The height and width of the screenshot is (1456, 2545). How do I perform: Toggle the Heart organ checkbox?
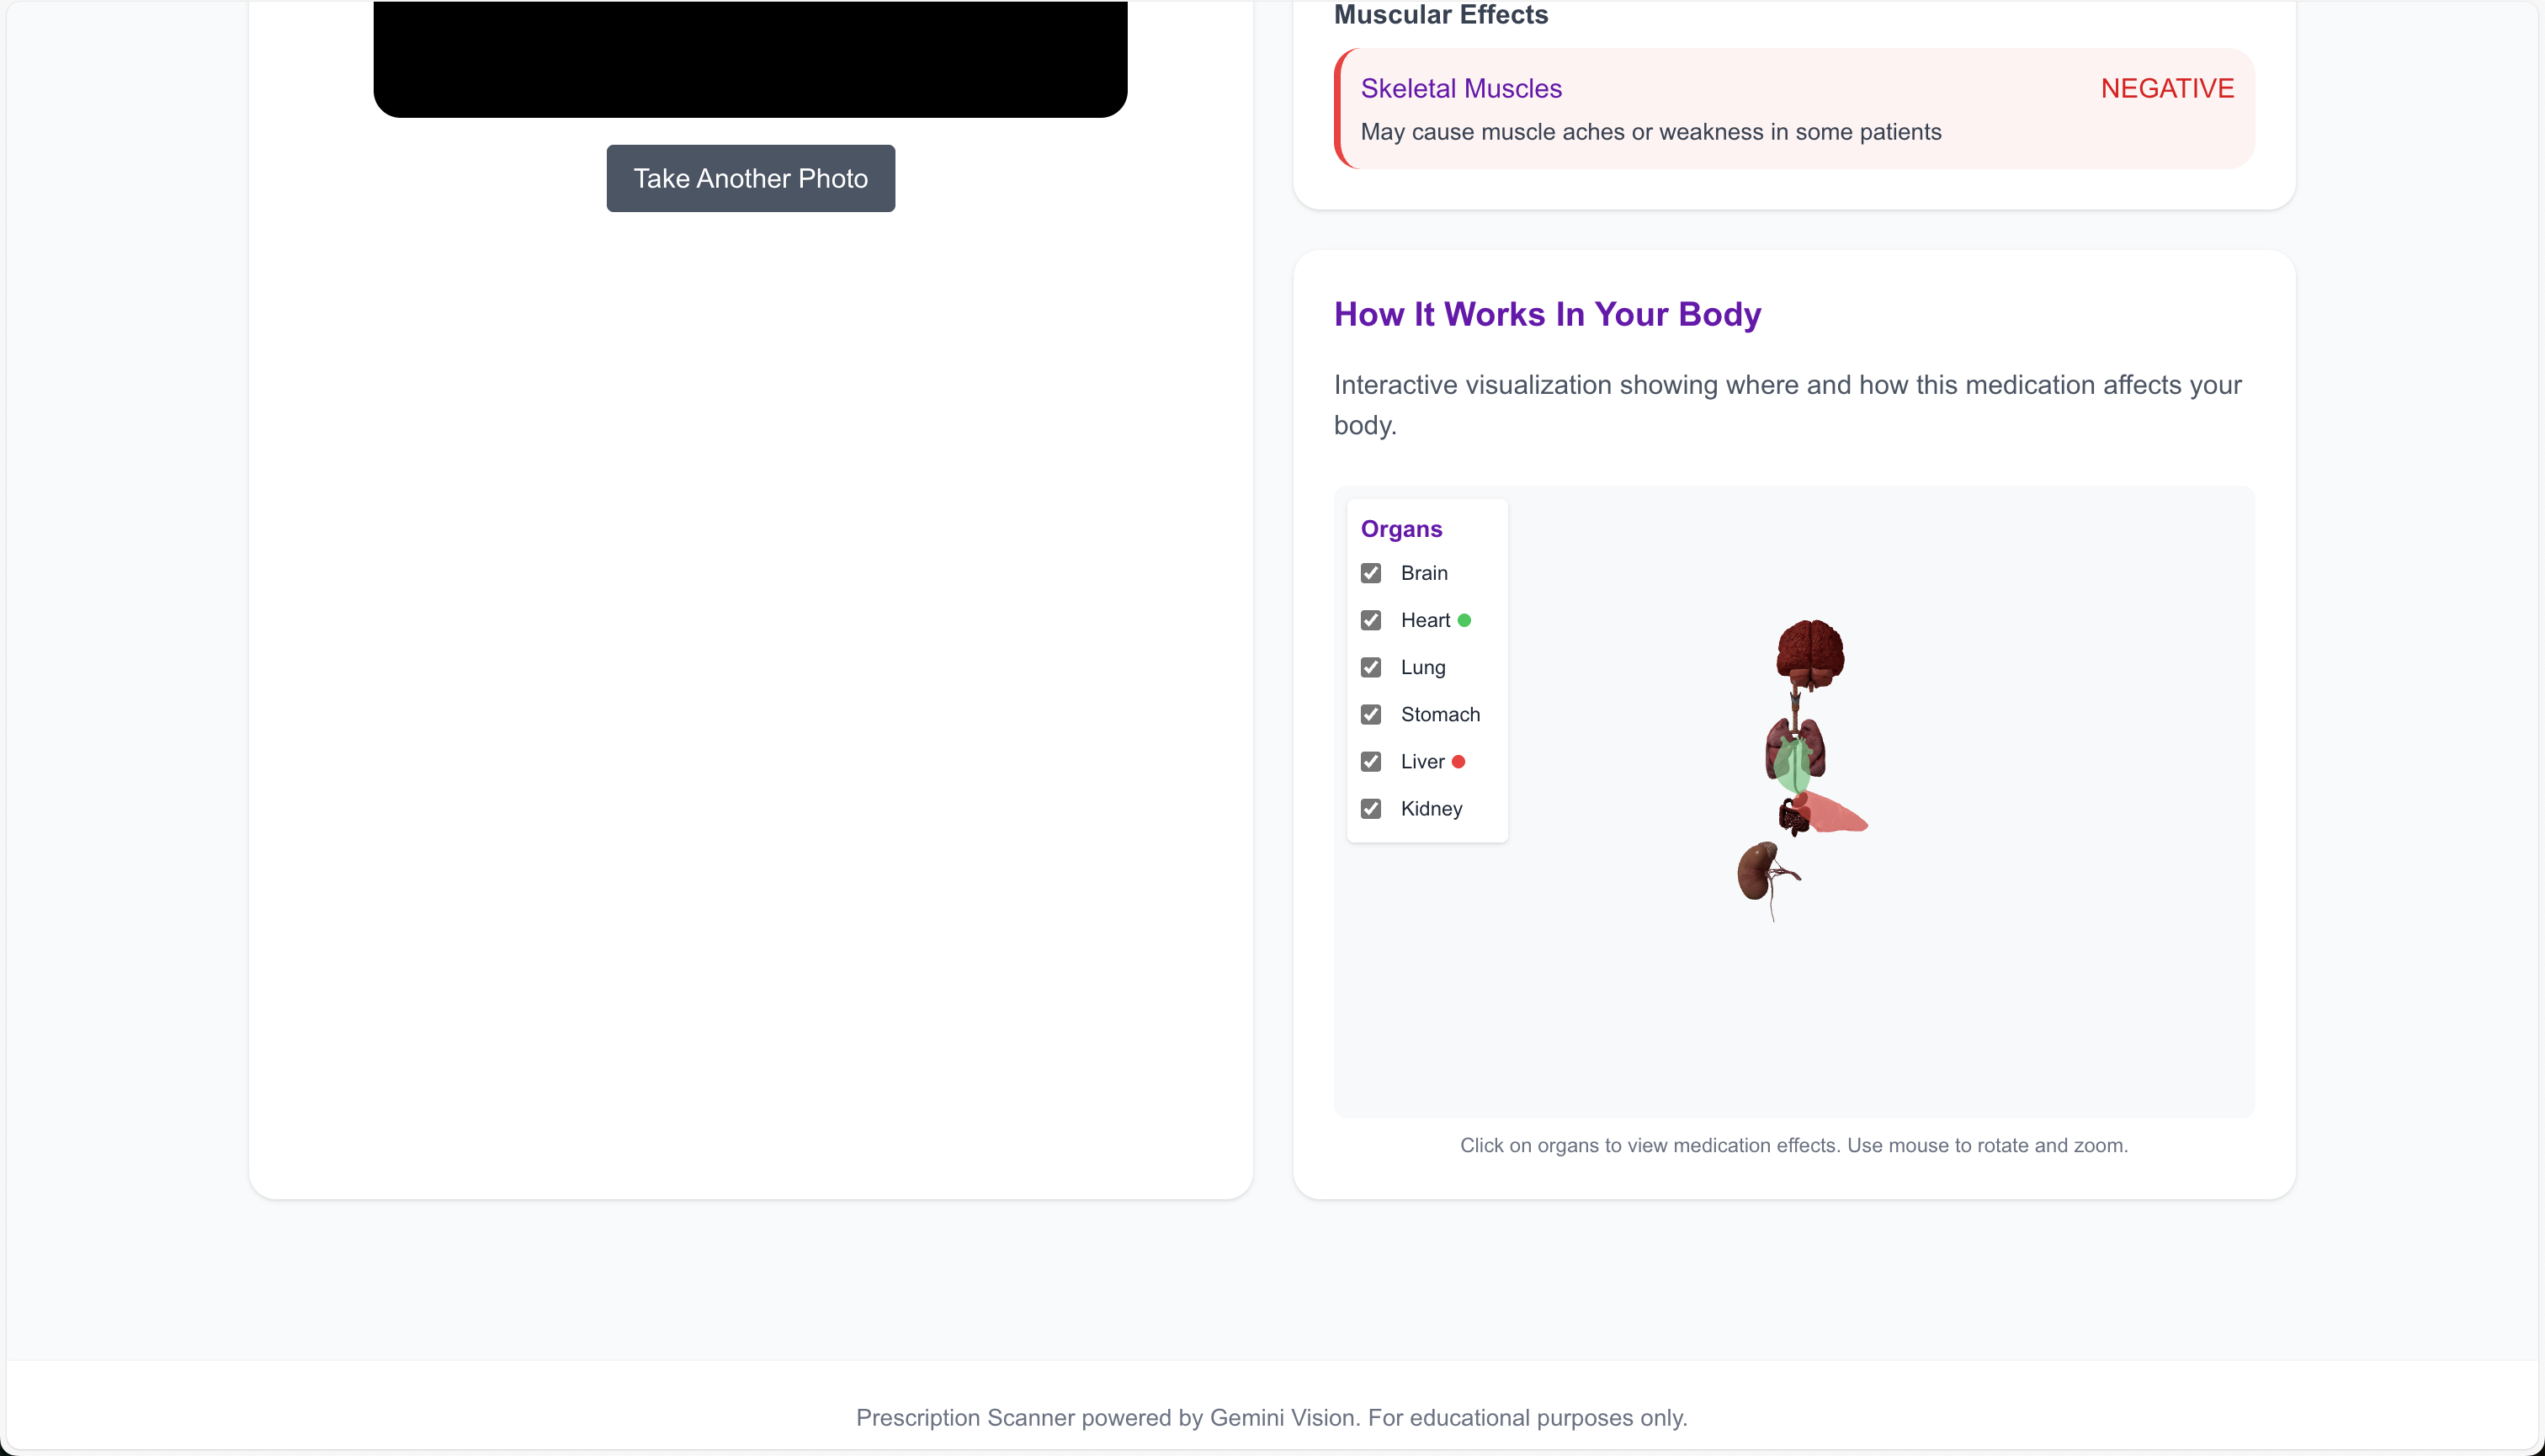(1371, 620)
